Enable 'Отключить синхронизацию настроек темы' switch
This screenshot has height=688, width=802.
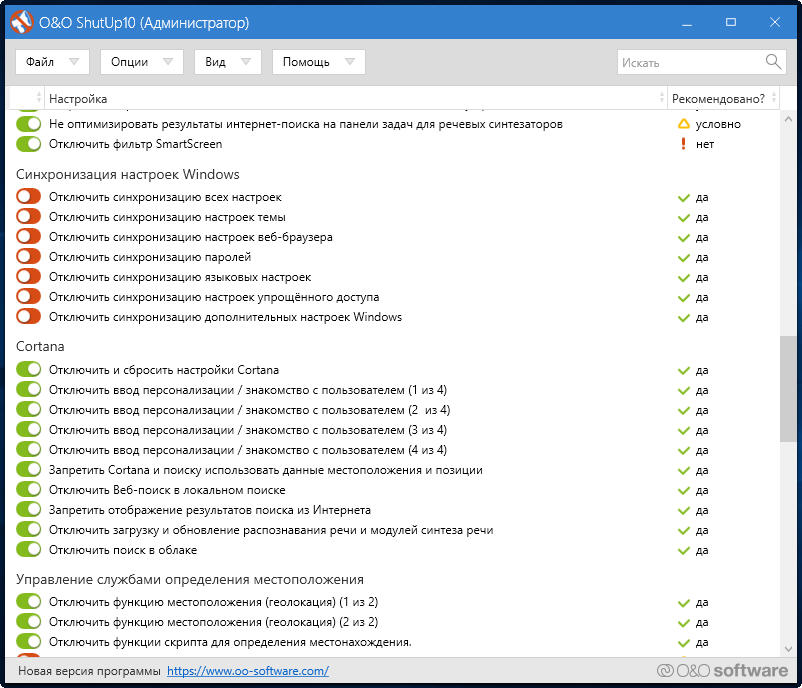click(x=28, y=216)
